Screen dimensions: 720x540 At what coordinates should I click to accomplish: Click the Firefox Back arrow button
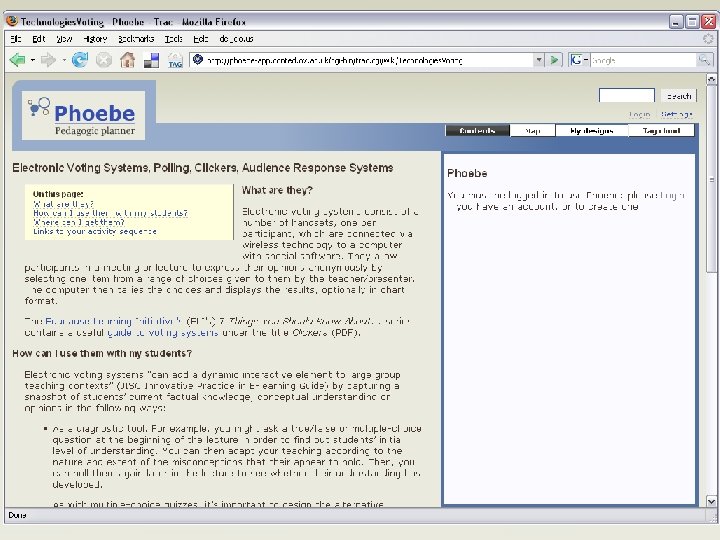click(x=17, y=60)
